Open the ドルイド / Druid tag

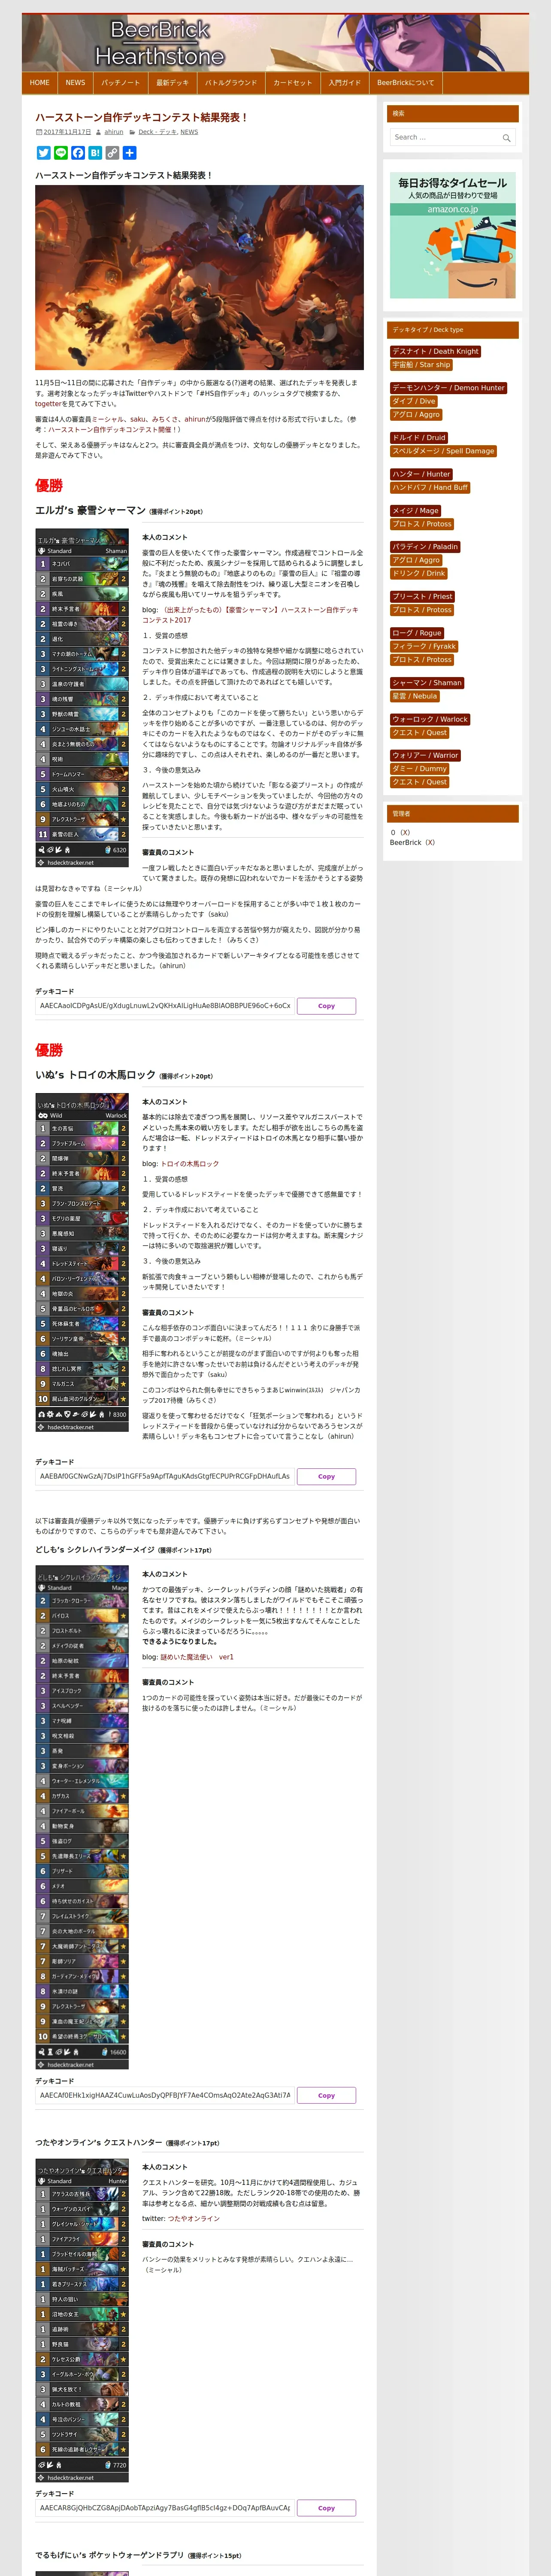[419, 438]
